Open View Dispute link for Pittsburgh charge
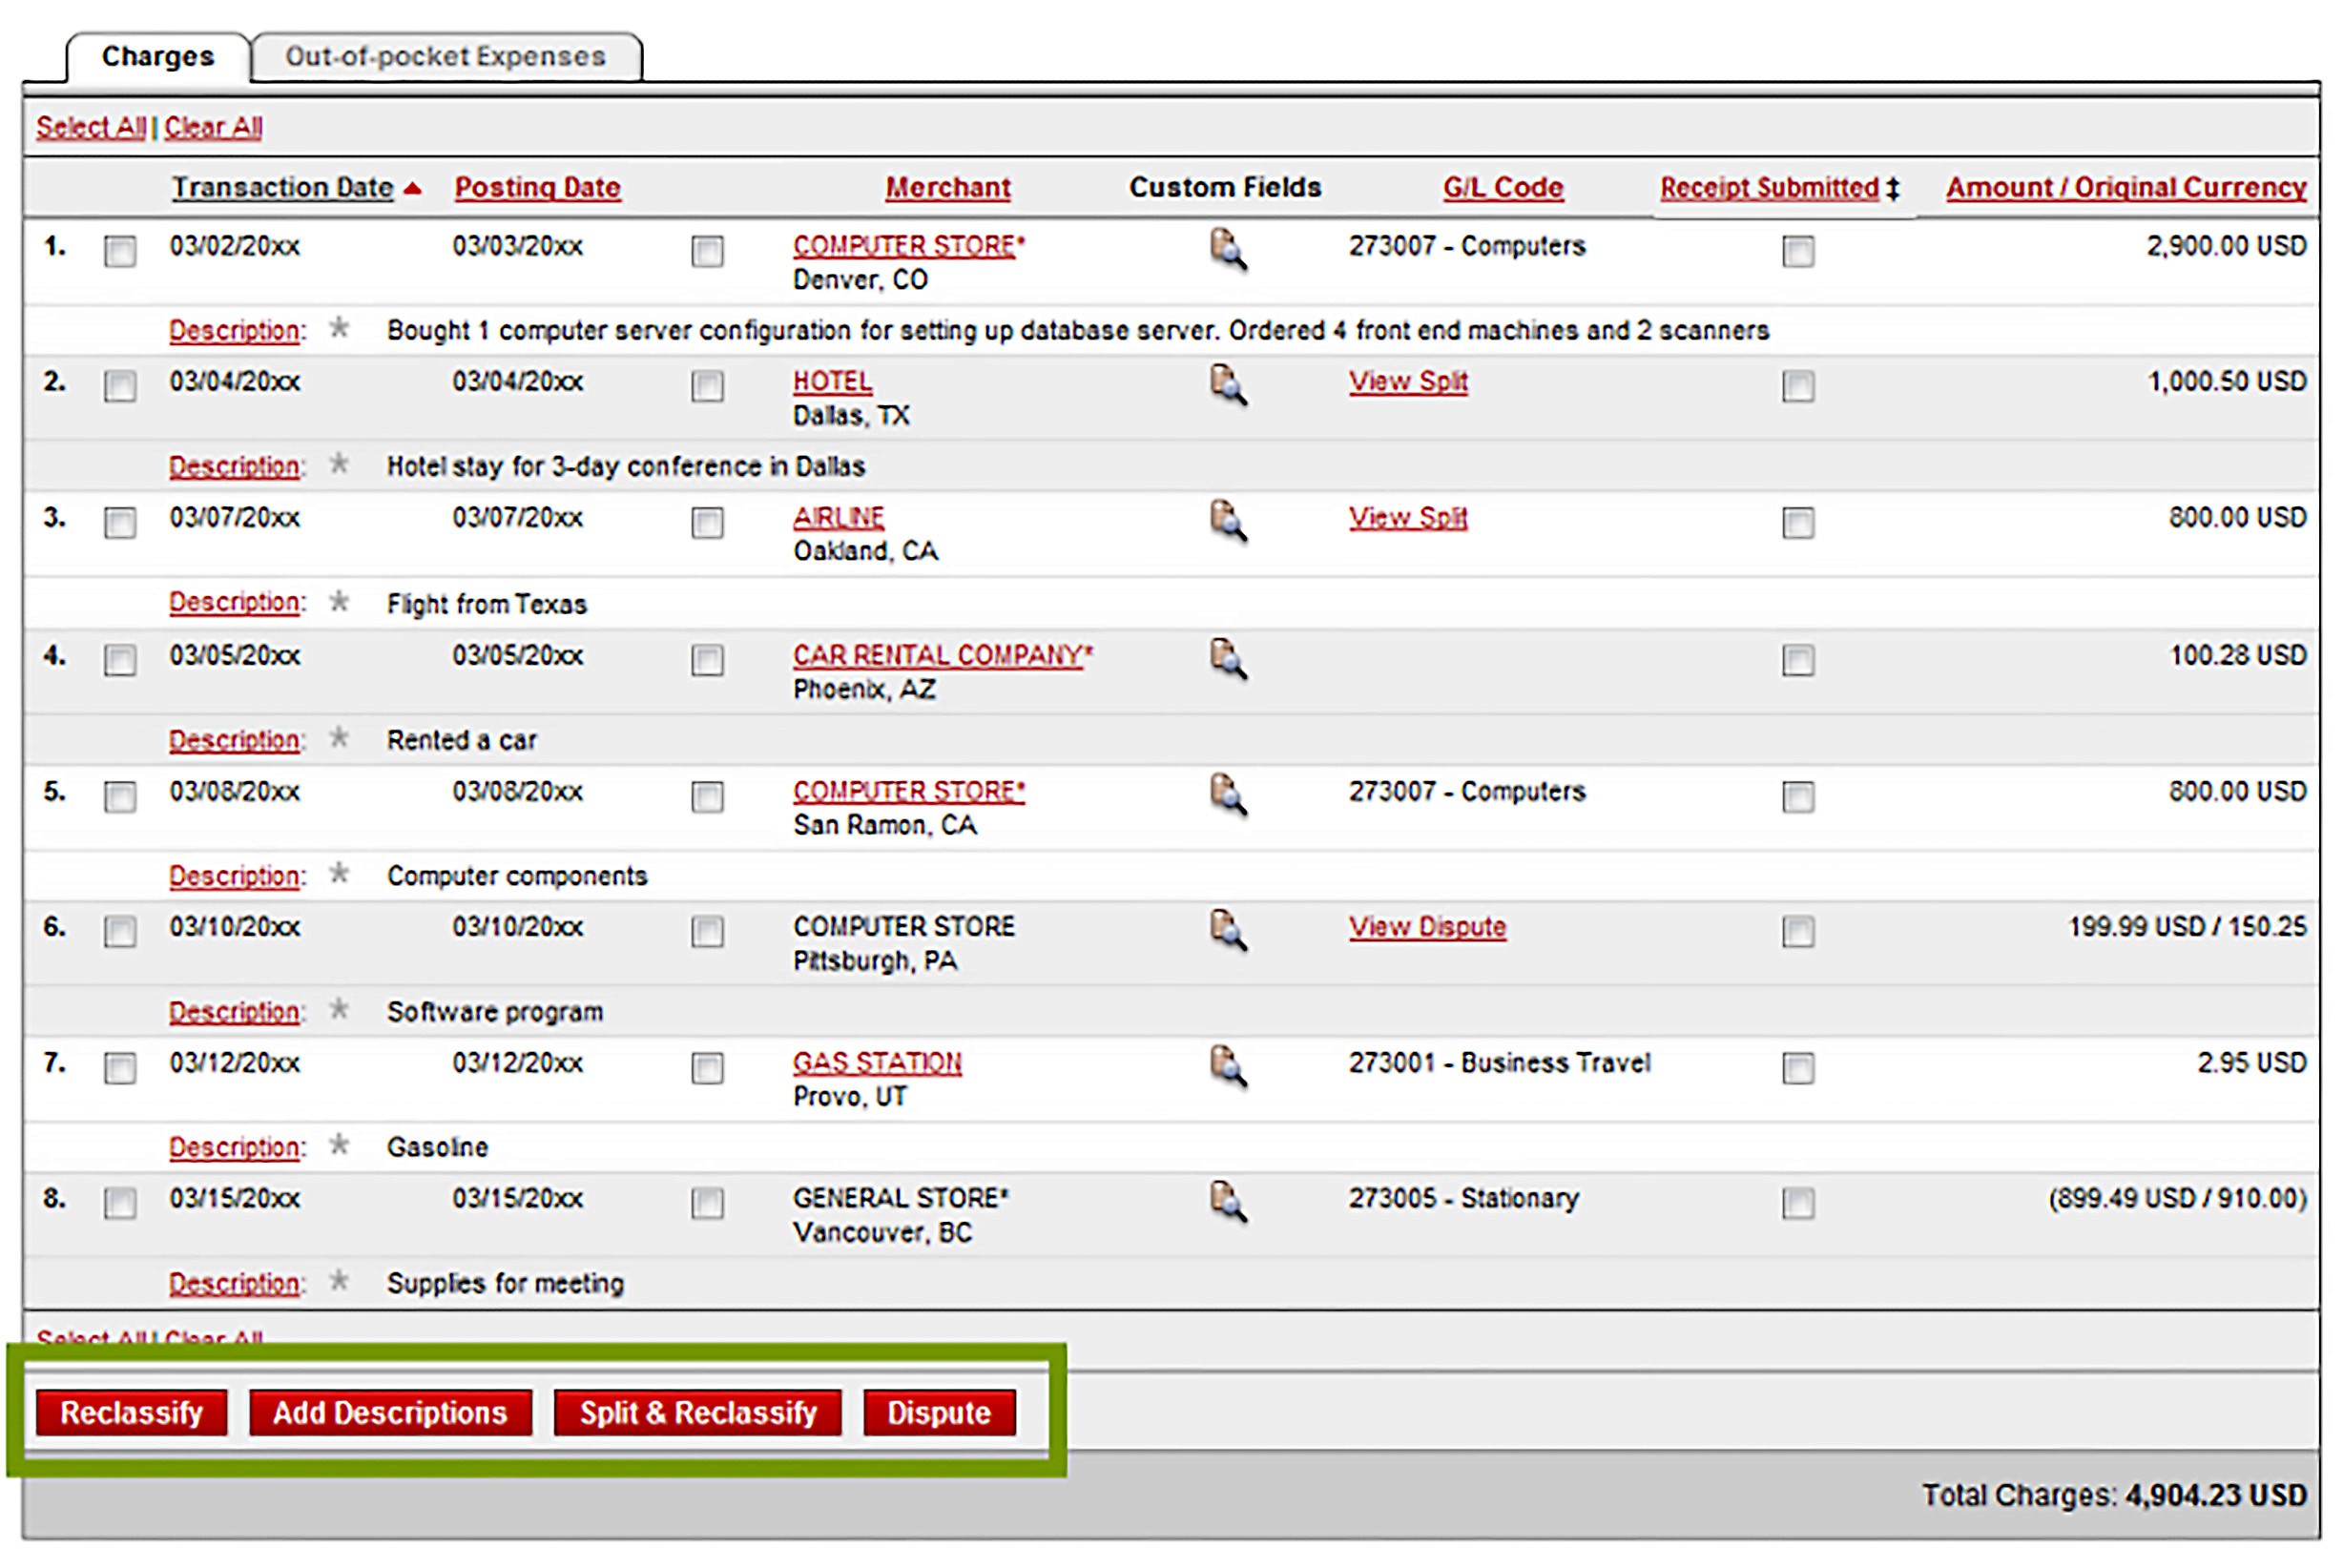This screenshot has width=2343, height=1568. (1426, 927)
